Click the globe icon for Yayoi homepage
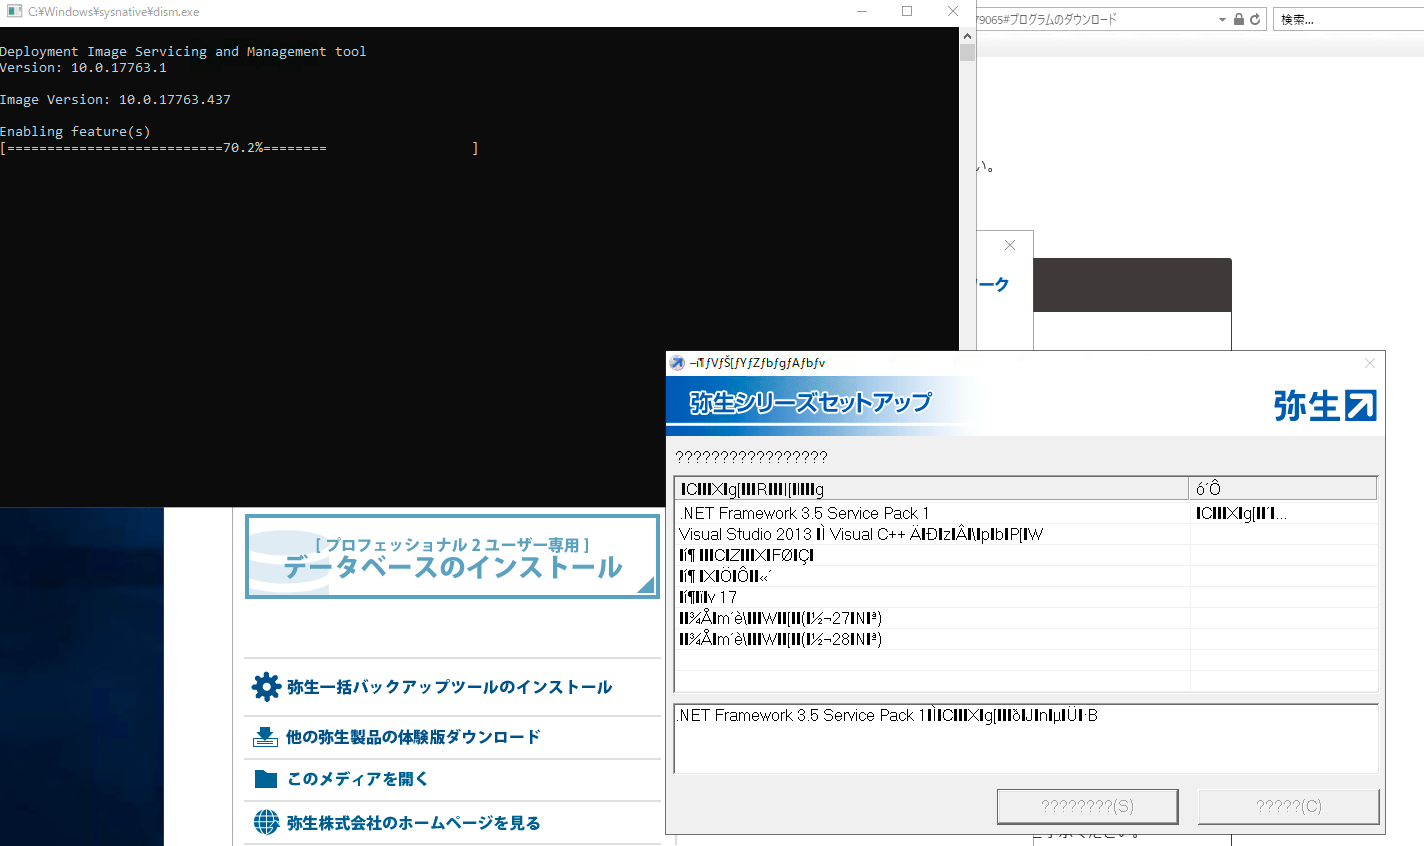This screenshot has height=846, width=1424. pos(266,822)
